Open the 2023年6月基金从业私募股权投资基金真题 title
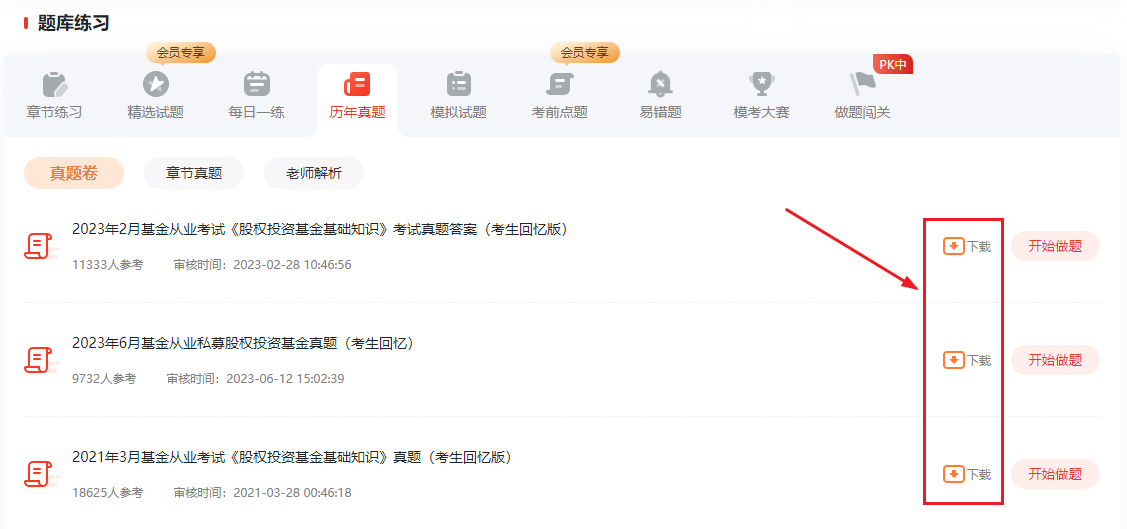 (x=243, y=344)
